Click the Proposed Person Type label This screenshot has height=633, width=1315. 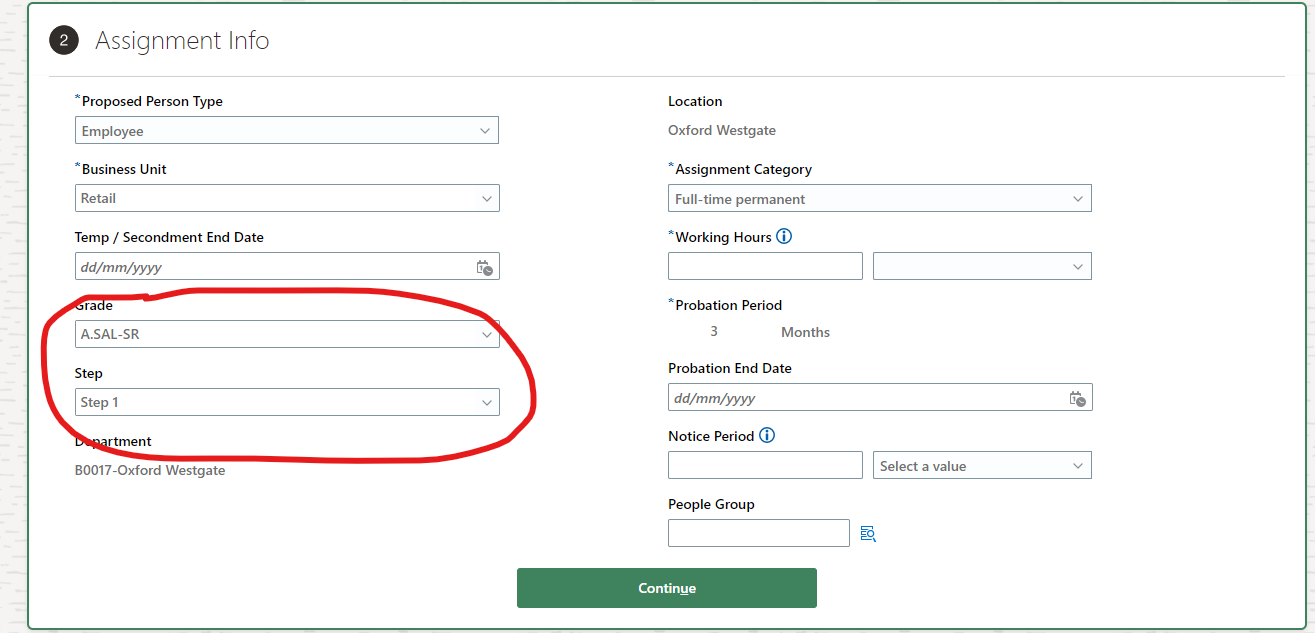click(x=152, y=101)
